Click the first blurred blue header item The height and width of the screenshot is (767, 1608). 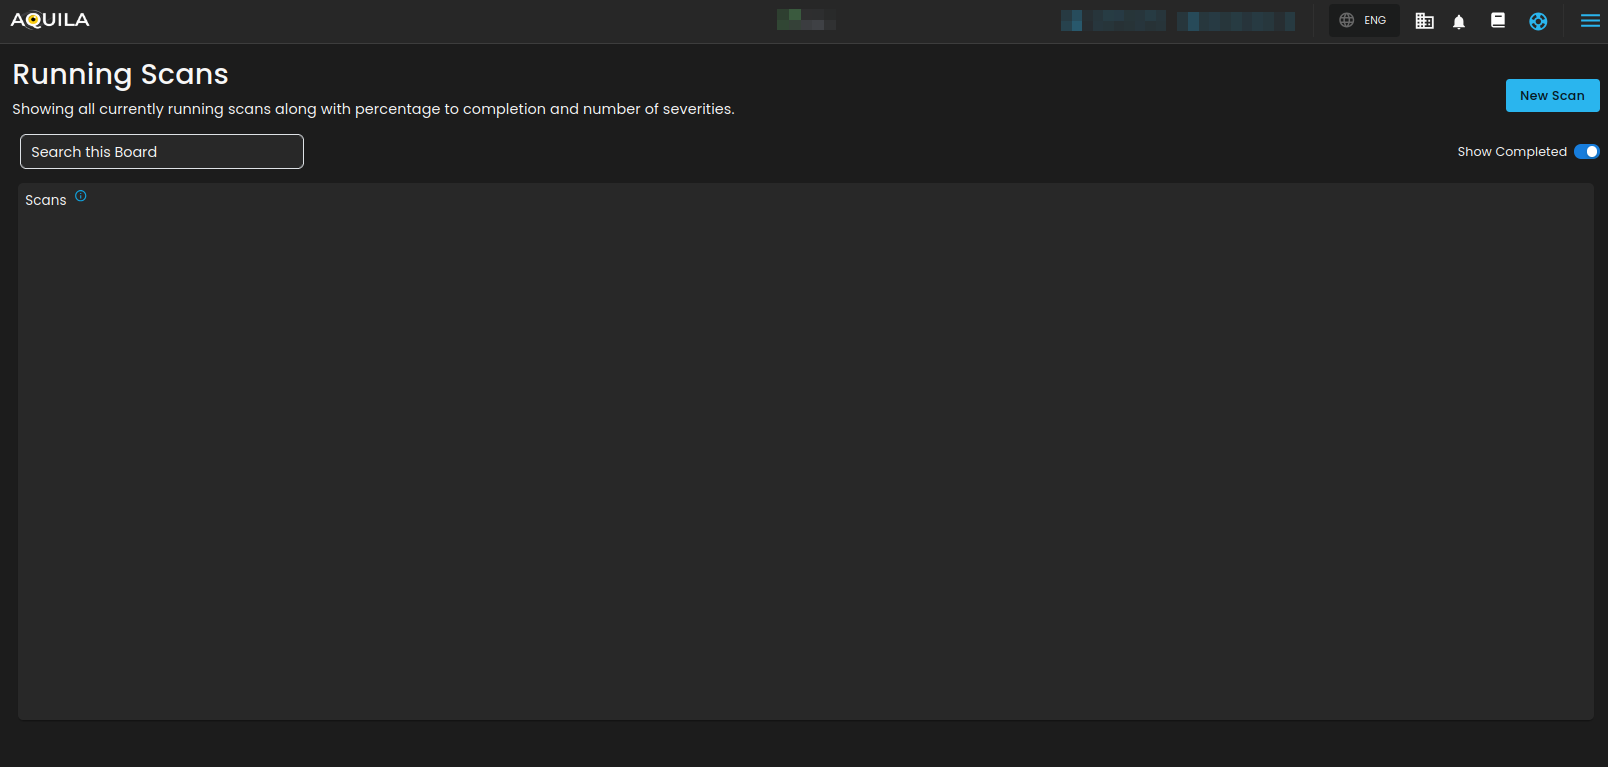tap(1113, 21)
